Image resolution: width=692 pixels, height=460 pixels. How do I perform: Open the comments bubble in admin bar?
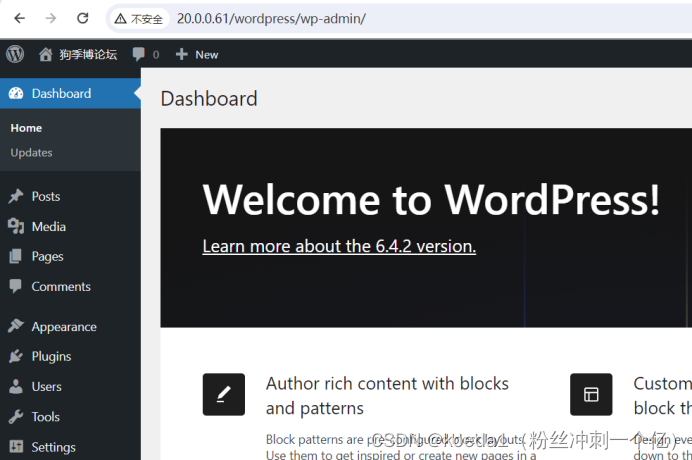click(139, 54)
